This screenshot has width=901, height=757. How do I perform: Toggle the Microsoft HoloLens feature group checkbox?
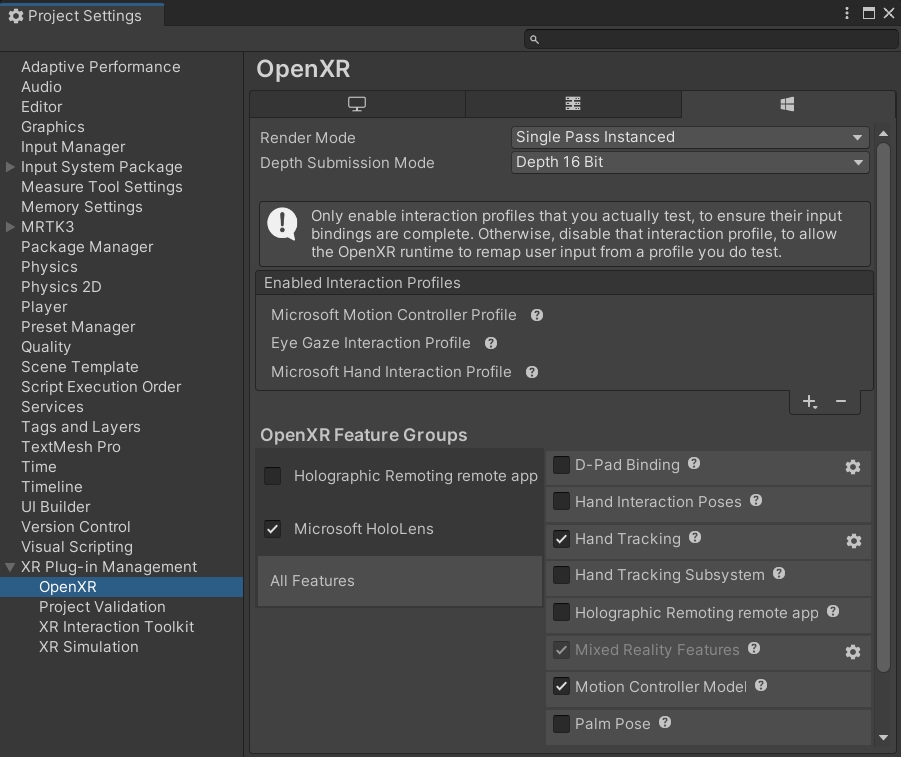point(273,529)
